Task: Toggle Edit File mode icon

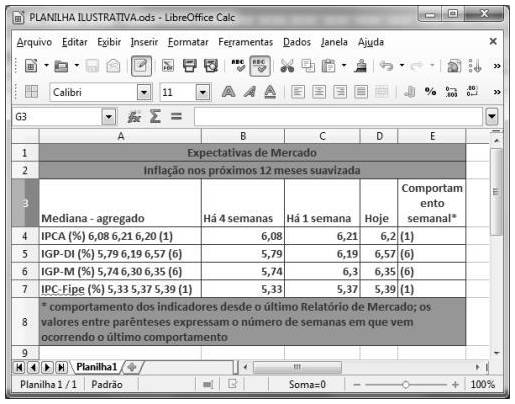Action: (141, 66)
